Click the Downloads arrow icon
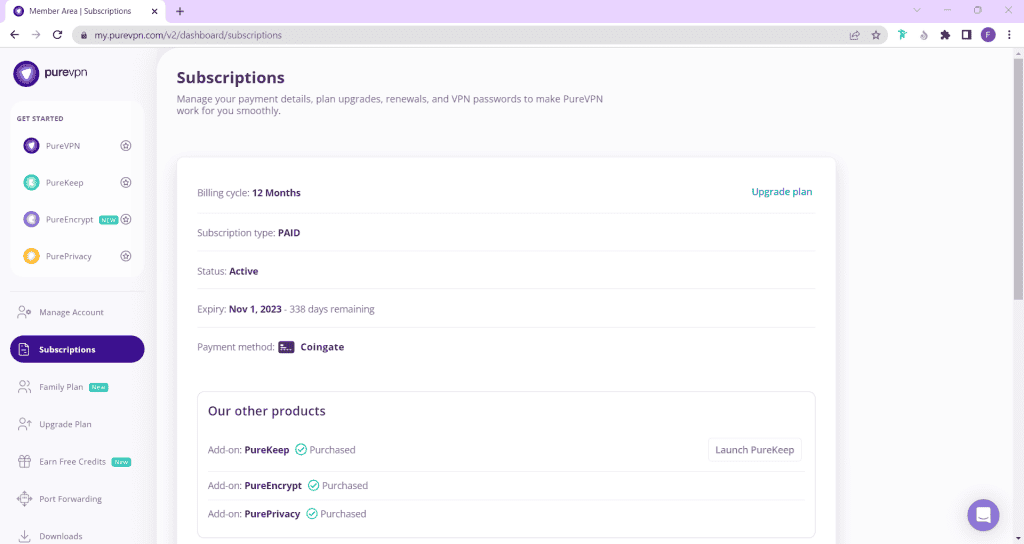This screenshot has height=544, width=1024. 24,536
